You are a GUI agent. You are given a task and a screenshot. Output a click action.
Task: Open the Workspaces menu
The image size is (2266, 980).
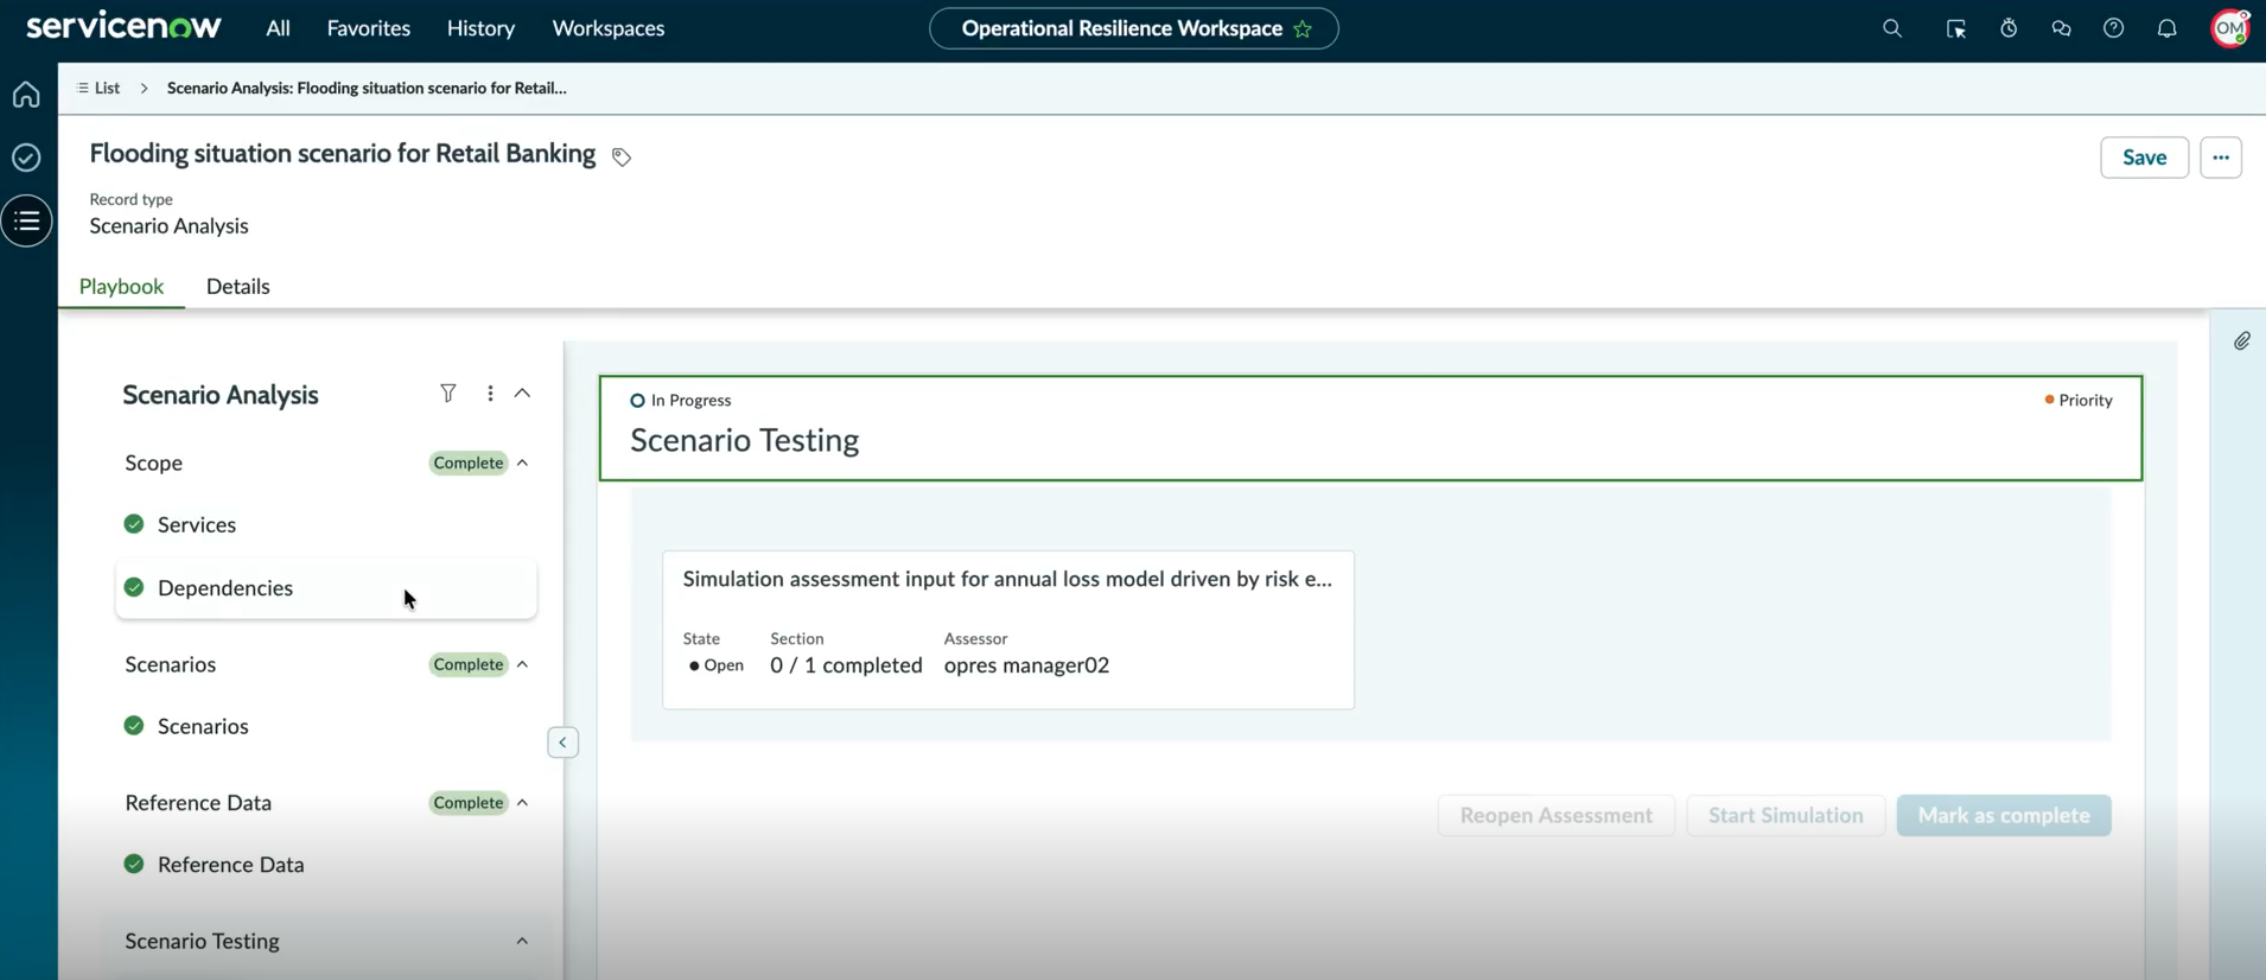pyautogui.click(x=608, y=28)
